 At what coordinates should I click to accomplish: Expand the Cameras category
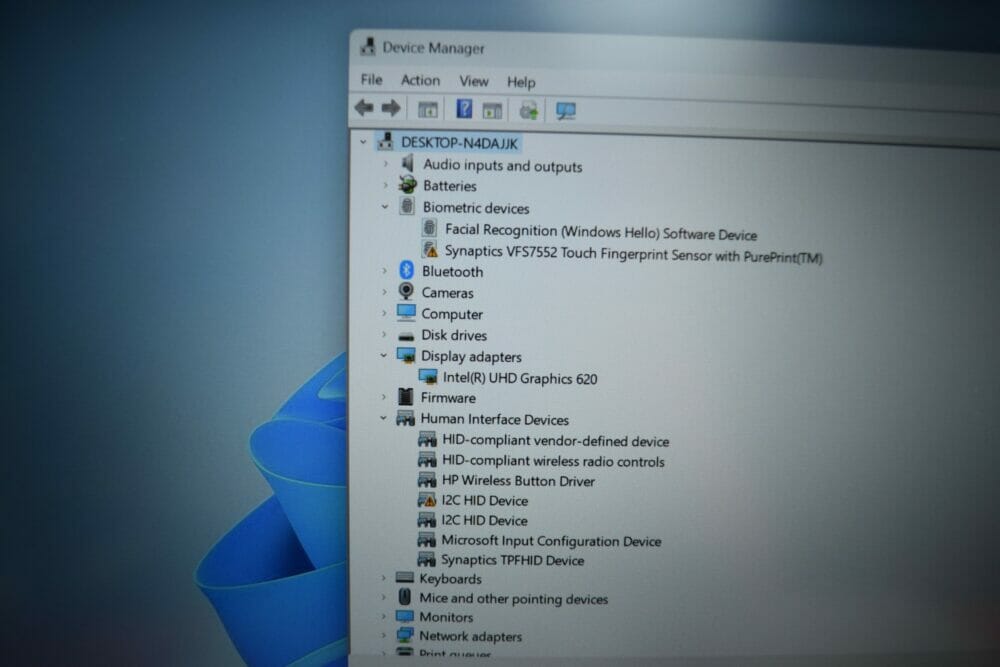384,292
